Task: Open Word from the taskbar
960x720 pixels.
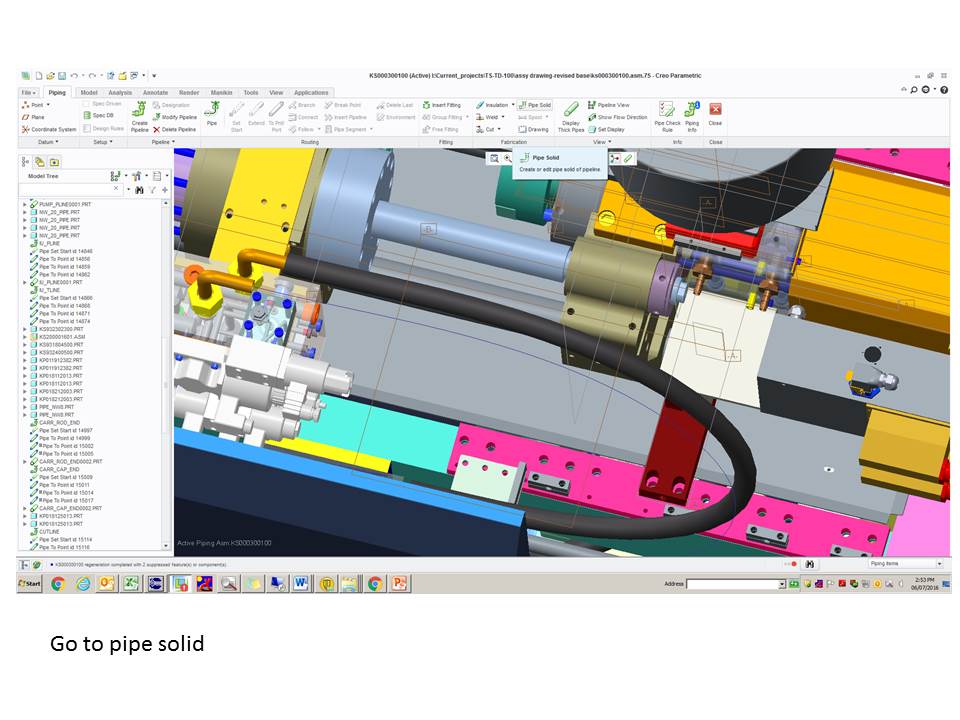Action: coord(301,583)
